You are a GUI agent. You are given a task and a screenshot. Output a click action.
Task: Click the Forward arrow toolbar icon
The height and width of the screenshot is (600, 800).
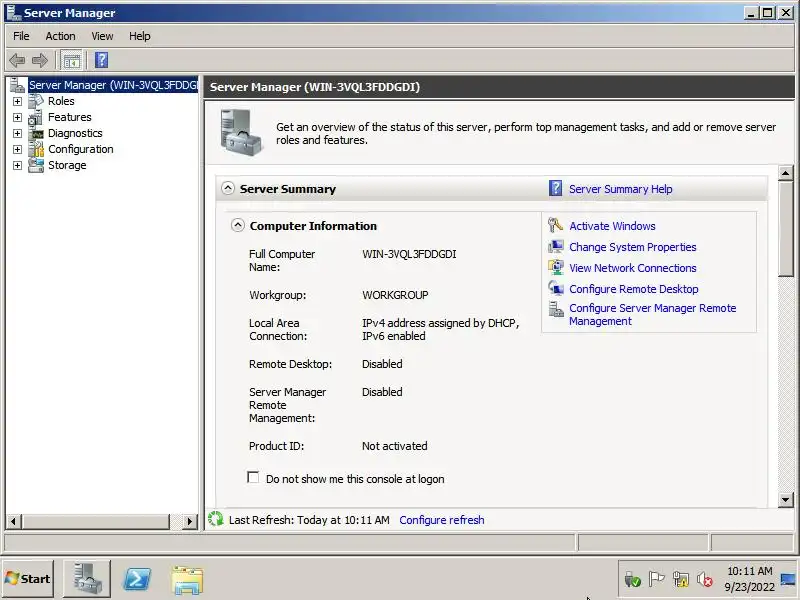pos(40,61)
